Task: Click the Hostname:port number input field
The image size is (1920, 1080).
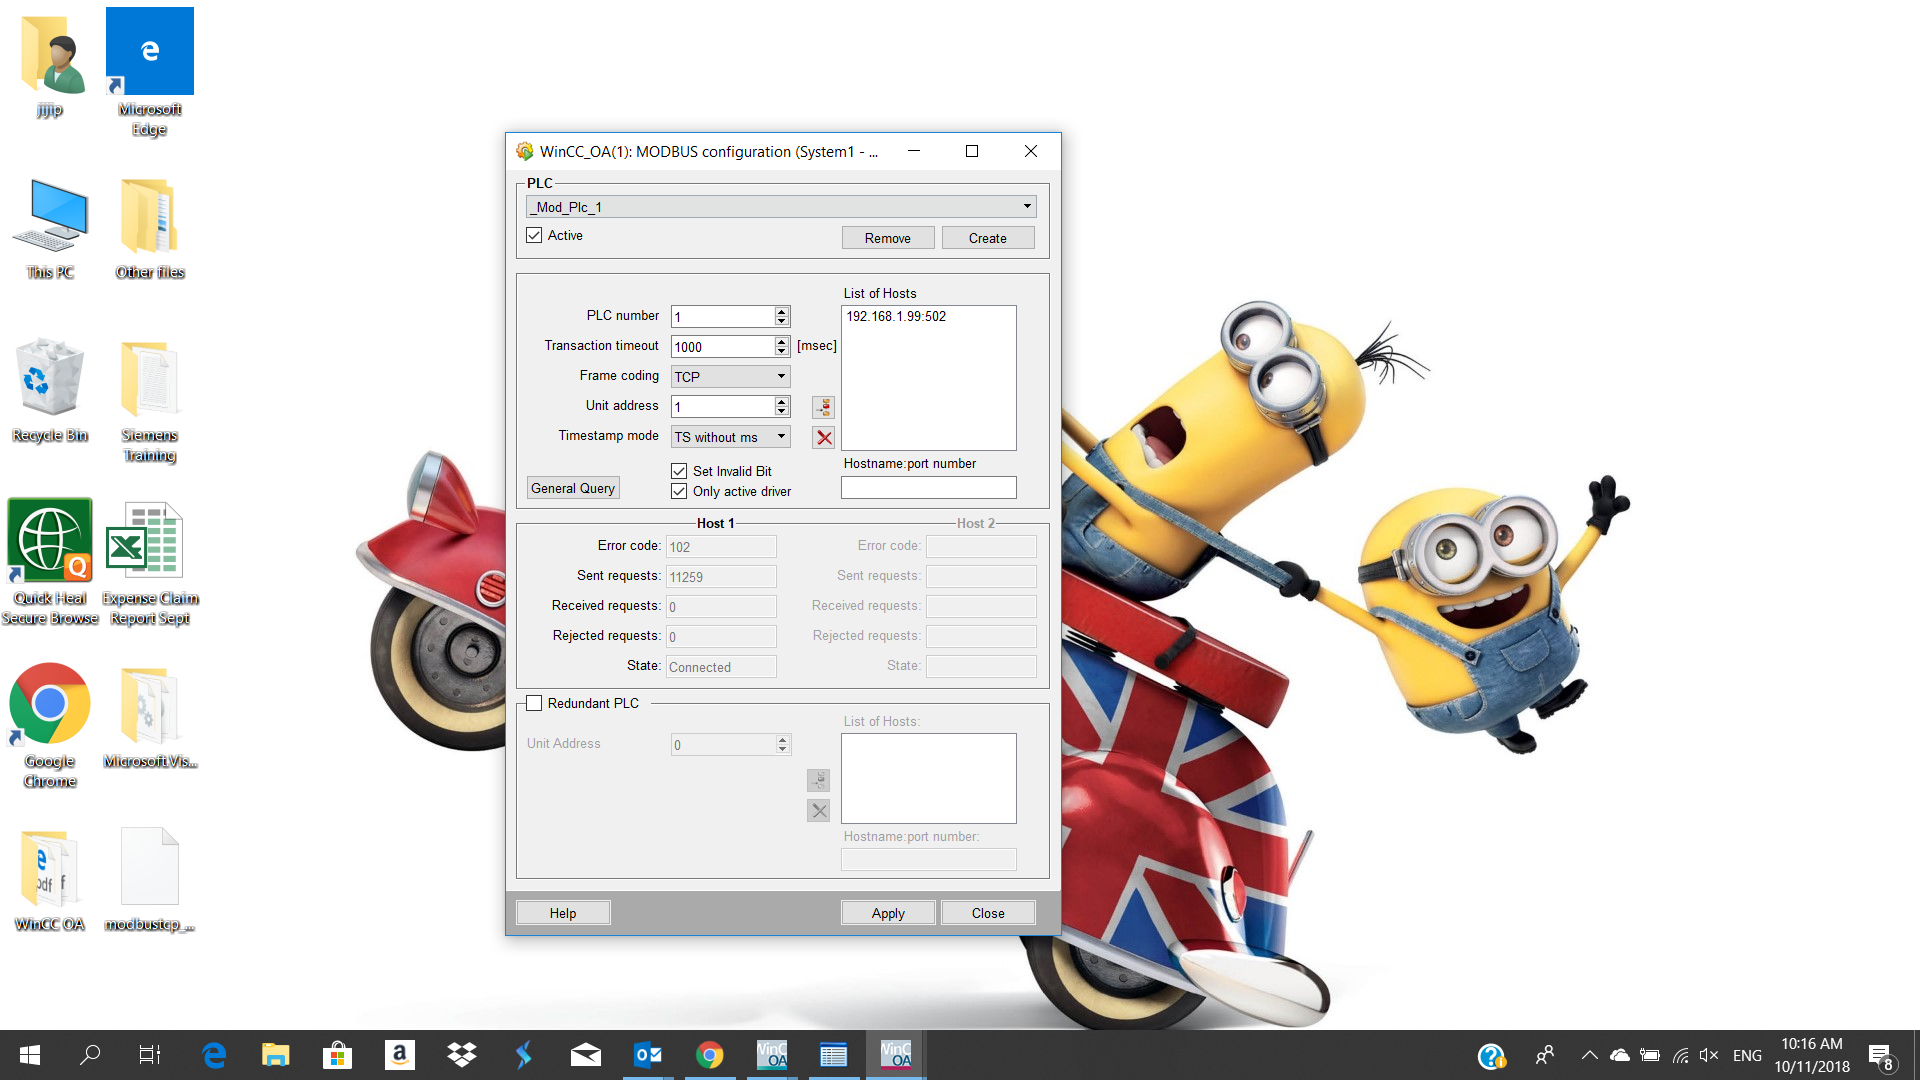Action: click(928, 487)
